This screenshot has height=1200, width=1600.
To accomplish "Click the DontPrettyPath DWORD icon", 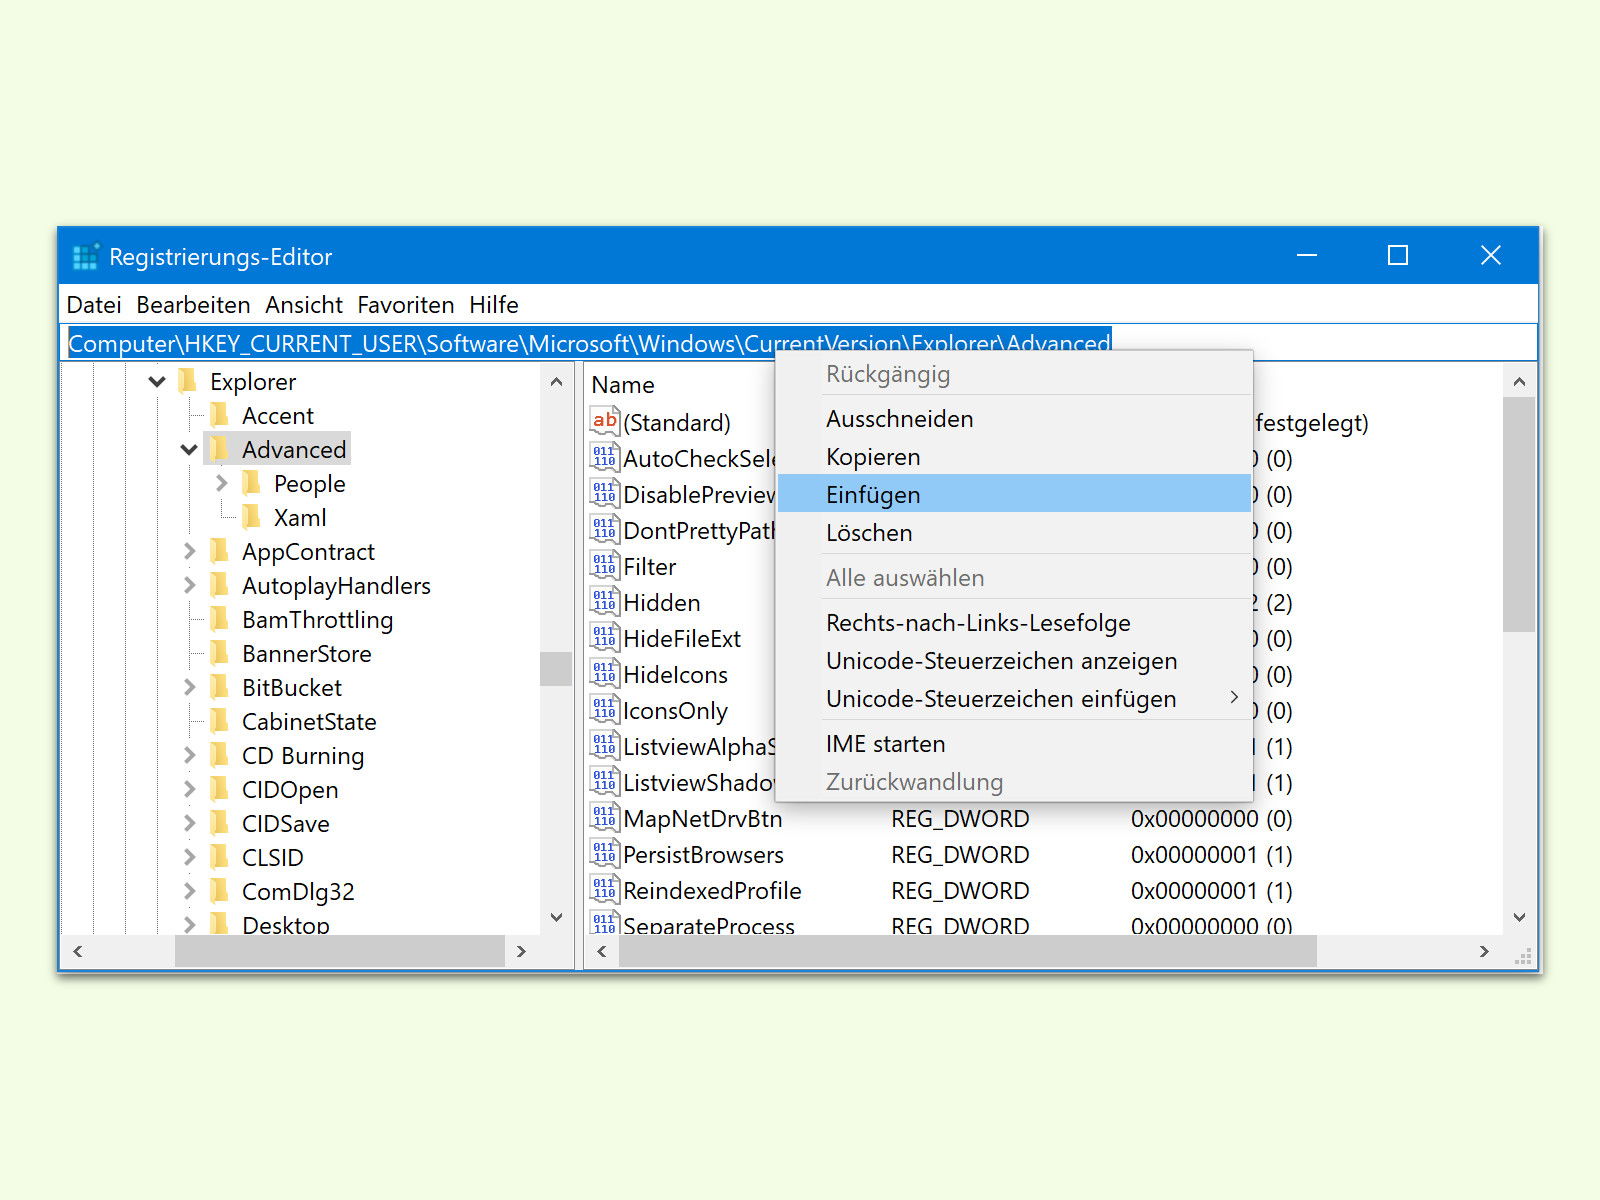I will click(x=605, y=529).
